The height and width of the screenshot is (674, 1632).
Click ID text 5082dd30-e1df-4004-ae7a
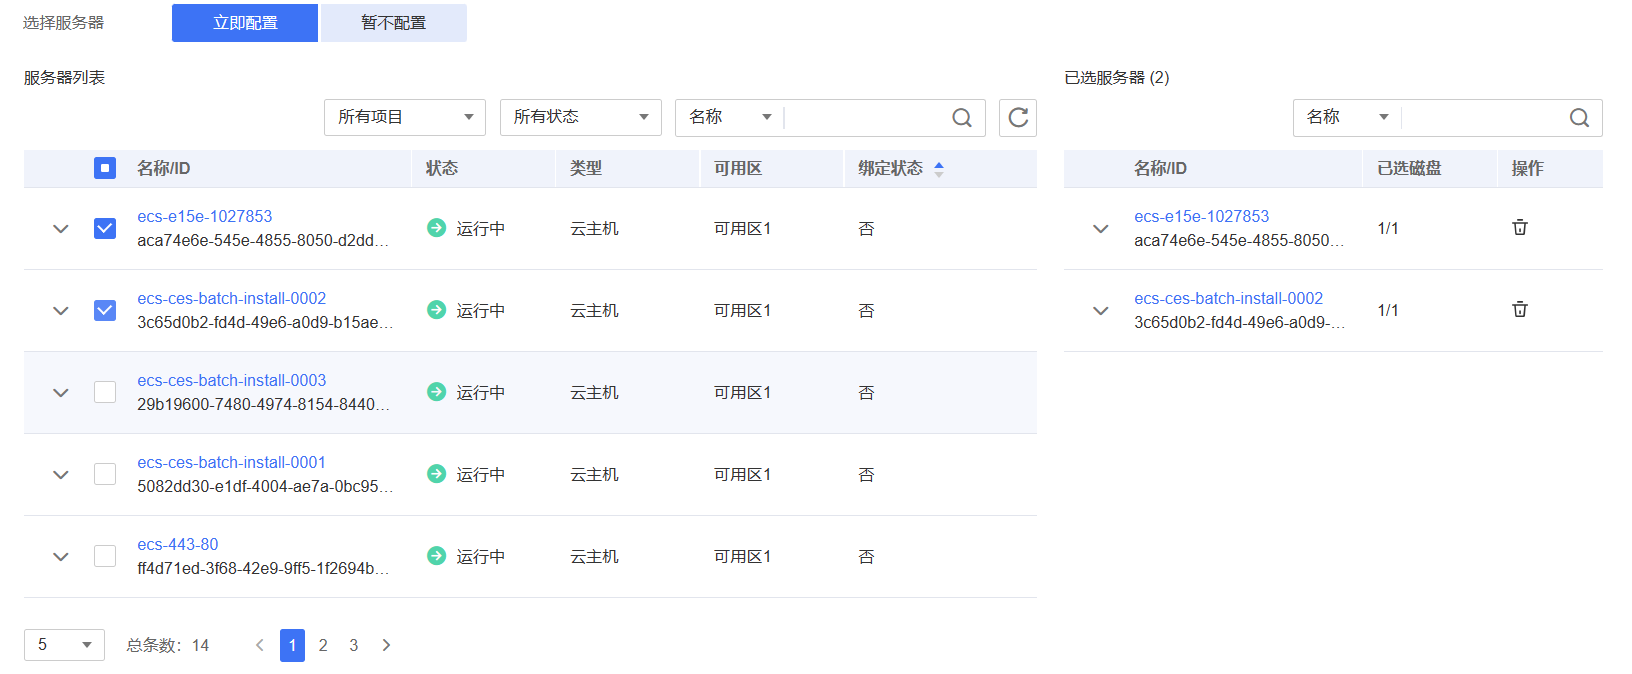click(x=265, y=486)
